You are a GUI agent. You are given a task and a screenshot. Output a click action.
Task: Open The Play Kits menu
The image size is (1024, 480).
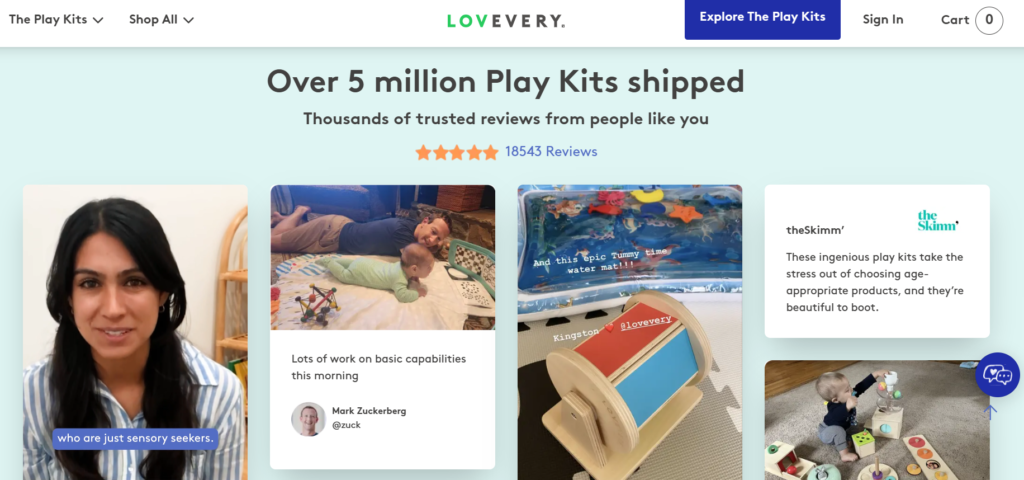[56, 20]
